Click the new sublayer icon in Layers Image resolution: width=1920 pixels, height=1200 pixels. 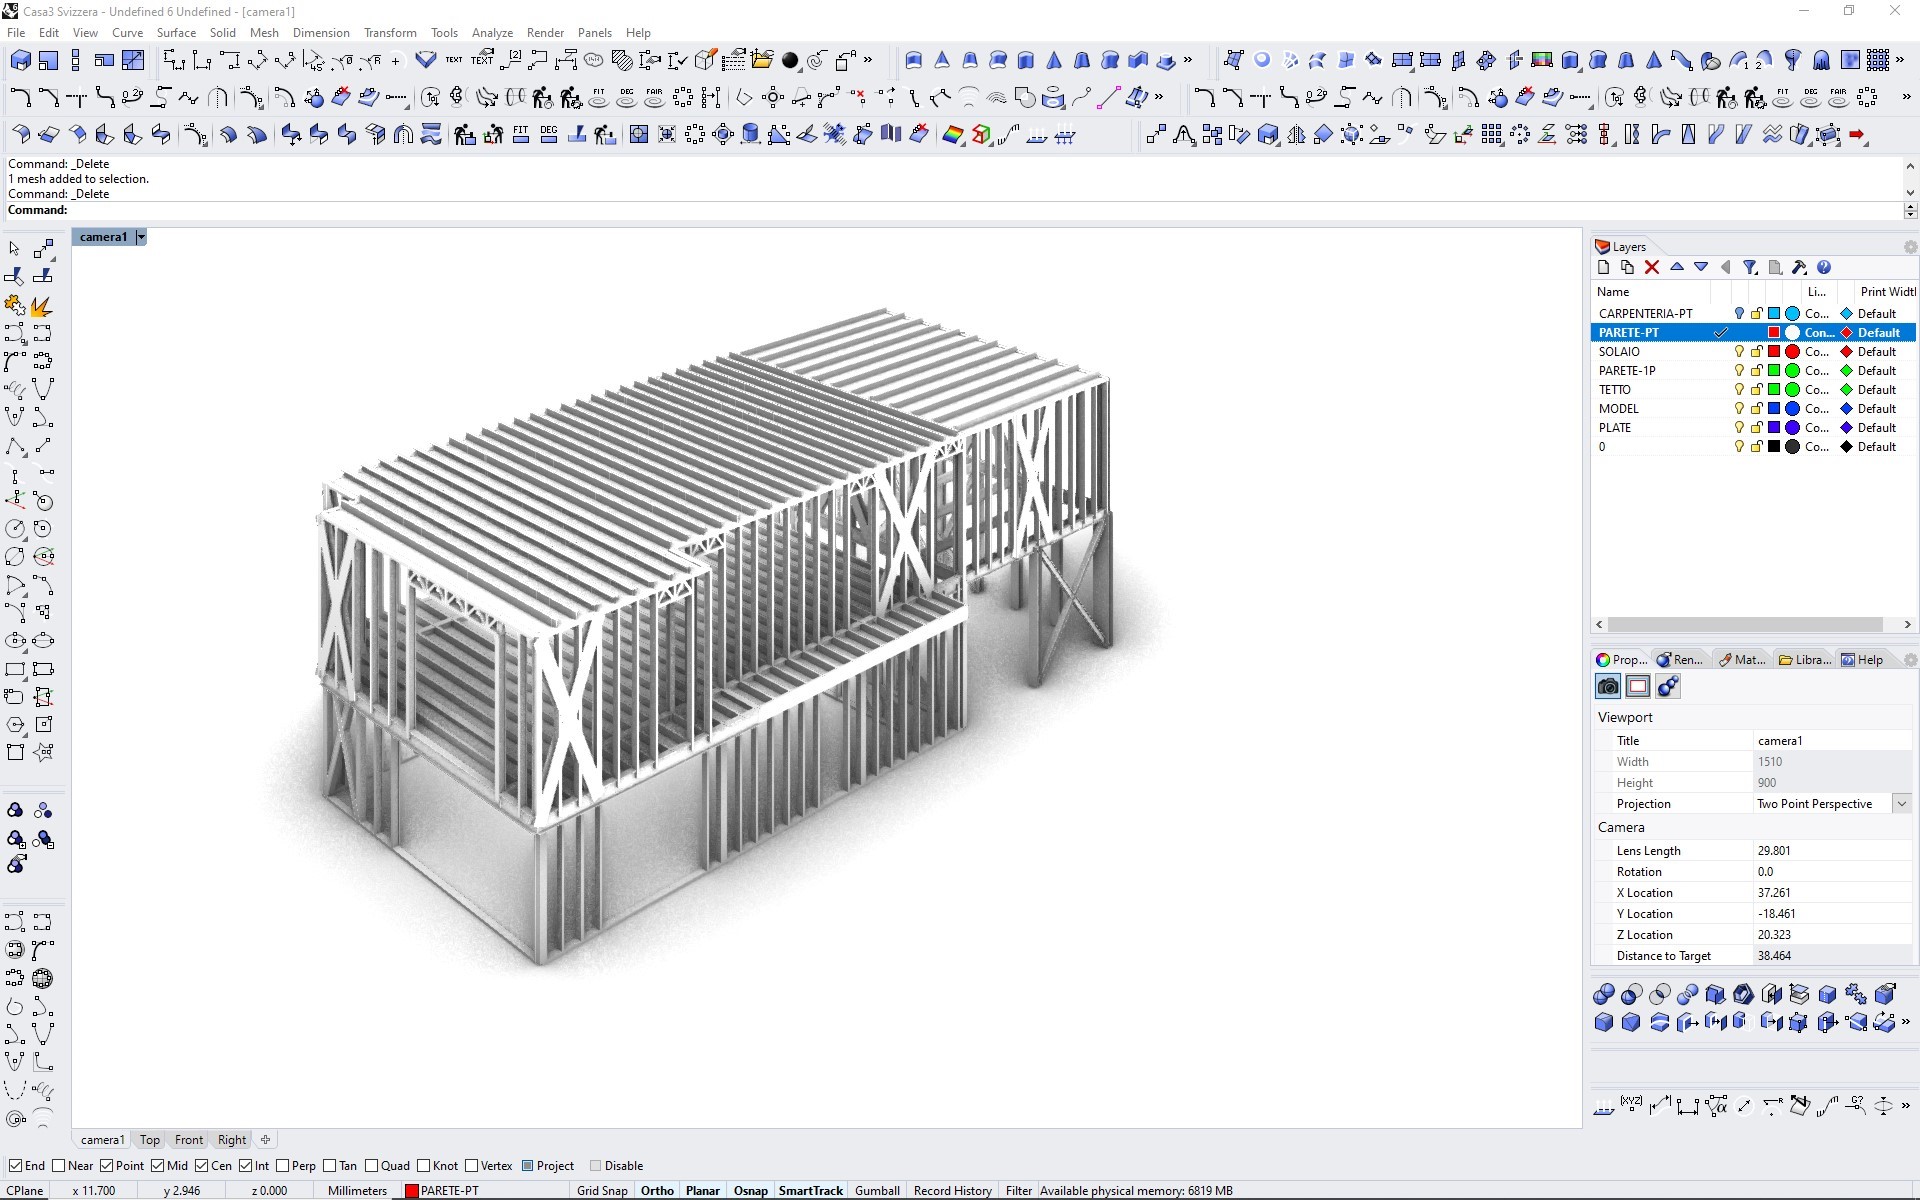[1627, 267]
